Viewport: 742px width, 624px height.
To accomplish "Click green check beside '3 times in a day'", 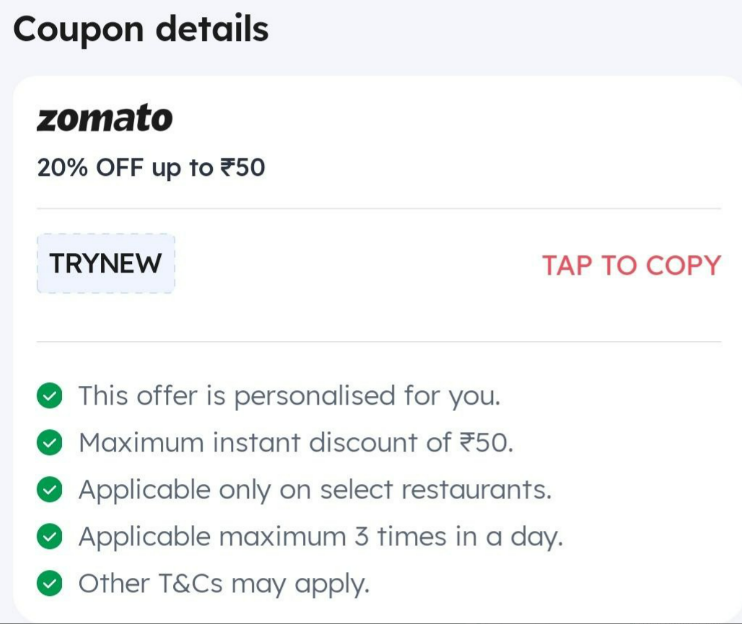I will click(49, 536).
